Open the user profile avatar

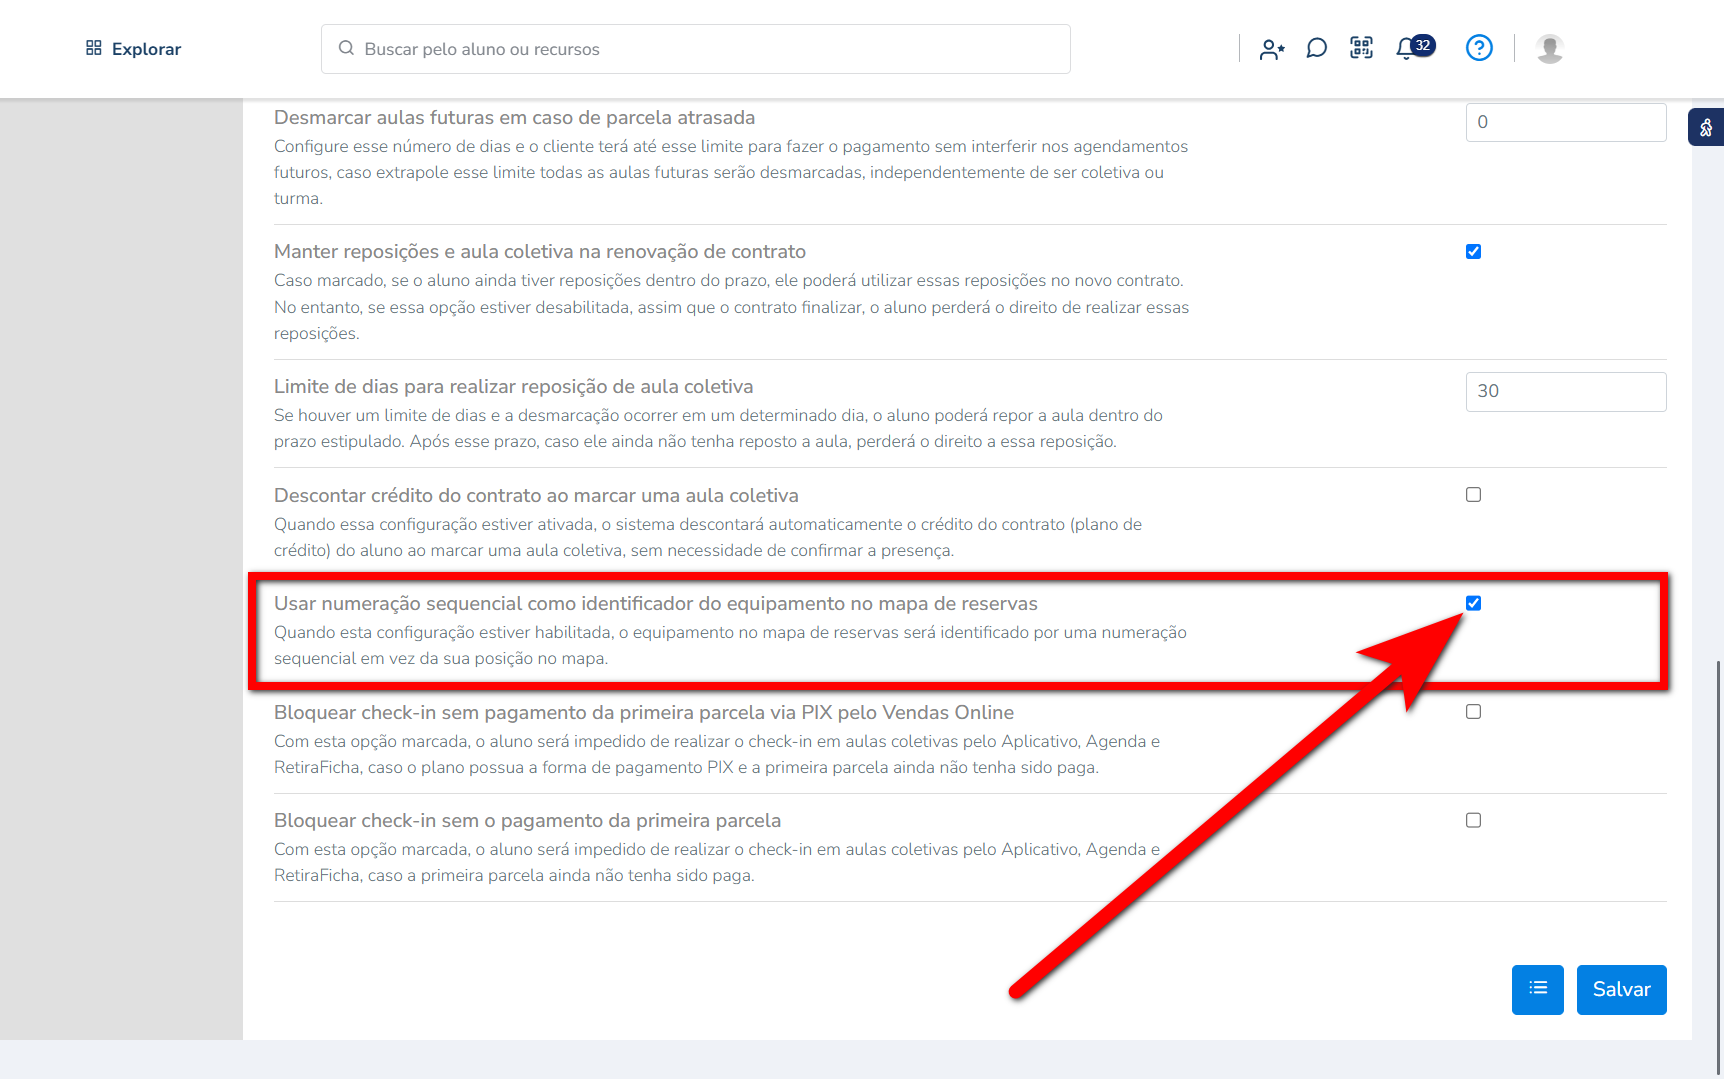(x=1549, y=49)
